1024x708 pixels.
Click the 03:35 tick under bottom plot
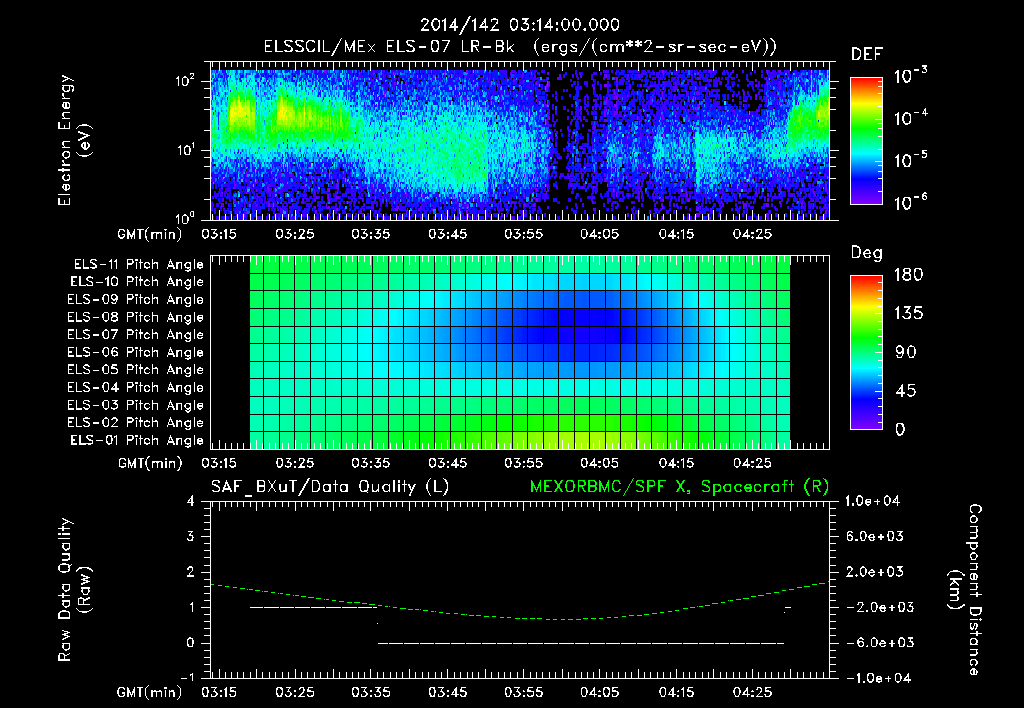(x=370, y=692)
